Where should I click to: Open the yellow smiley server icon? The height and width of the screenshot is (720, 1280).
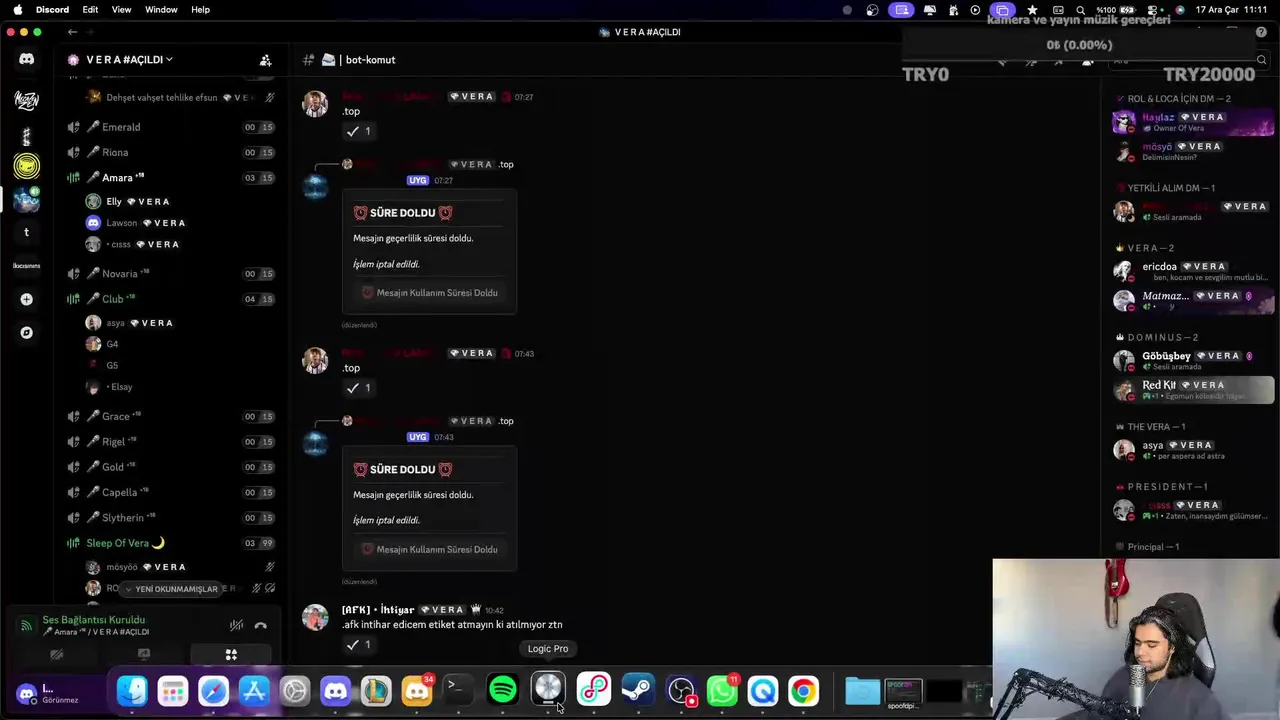pyautogui.click(x=27, y=166)
